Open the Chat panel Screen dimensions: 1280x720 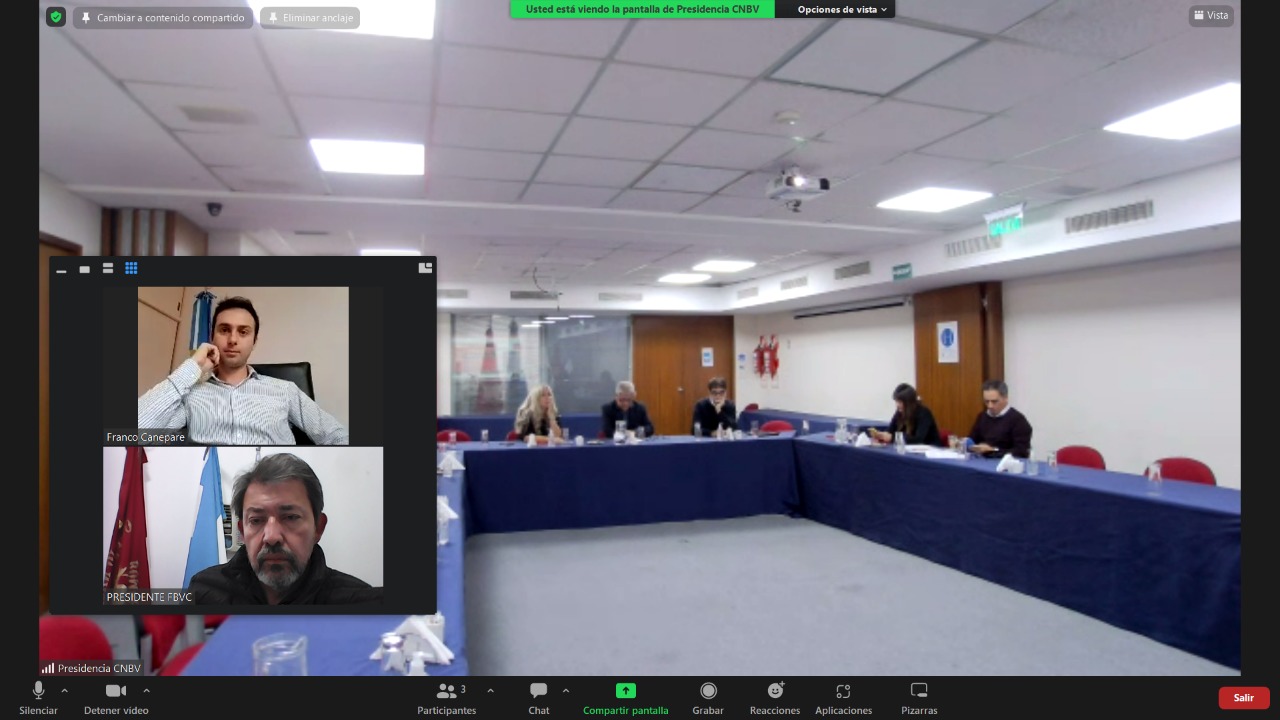[539, 698]
